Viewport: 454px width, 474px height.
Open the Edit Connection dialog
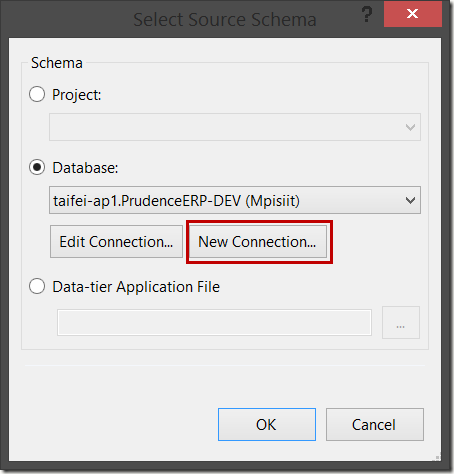(116, 242)
